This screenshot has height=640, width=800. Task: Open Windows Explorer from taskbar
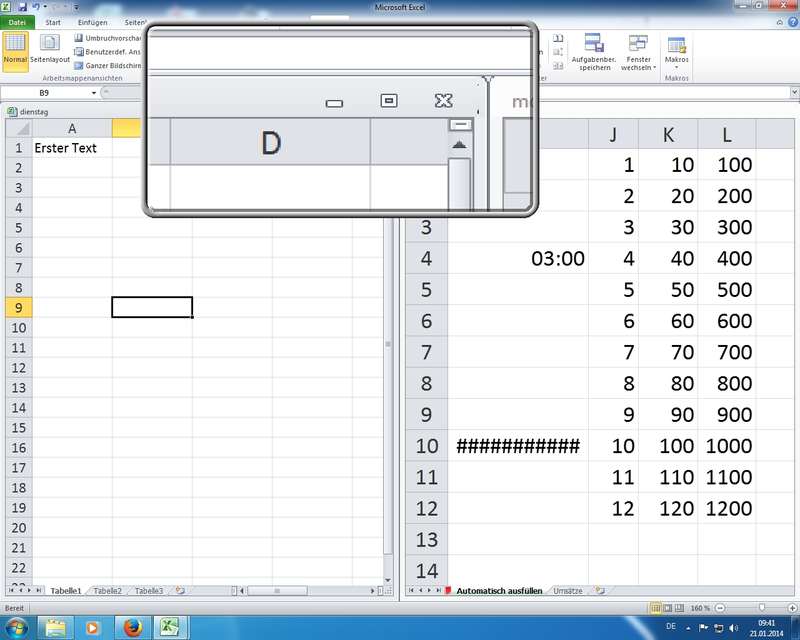click(56, 627)
